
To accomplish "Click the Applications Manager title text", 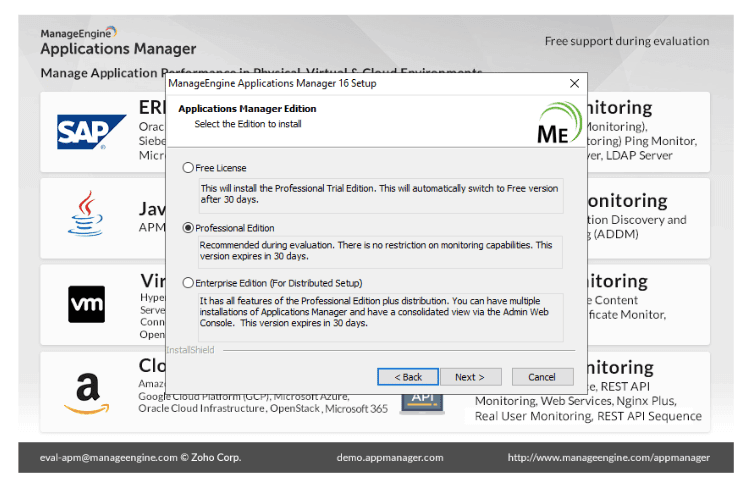I will pyautogui.click(x=118, y=49).
